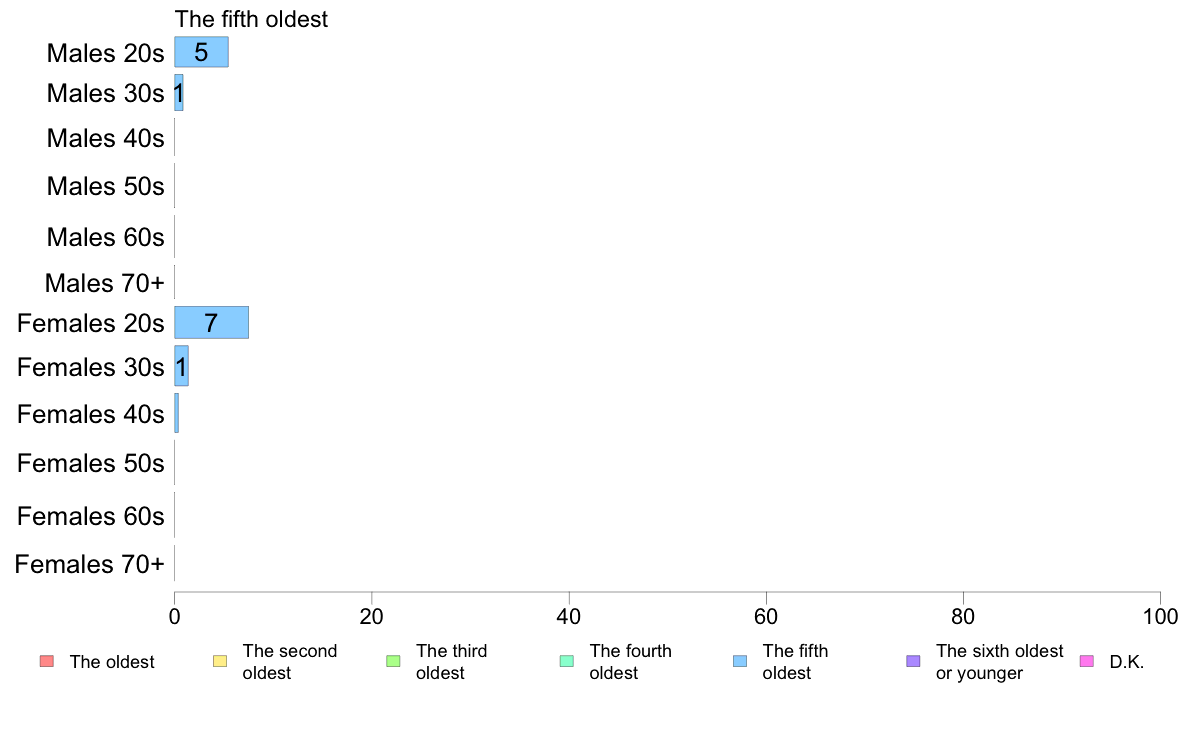
Task: Click the teal 'The fourth oldest' legend swatch
Action: [567, 661]
